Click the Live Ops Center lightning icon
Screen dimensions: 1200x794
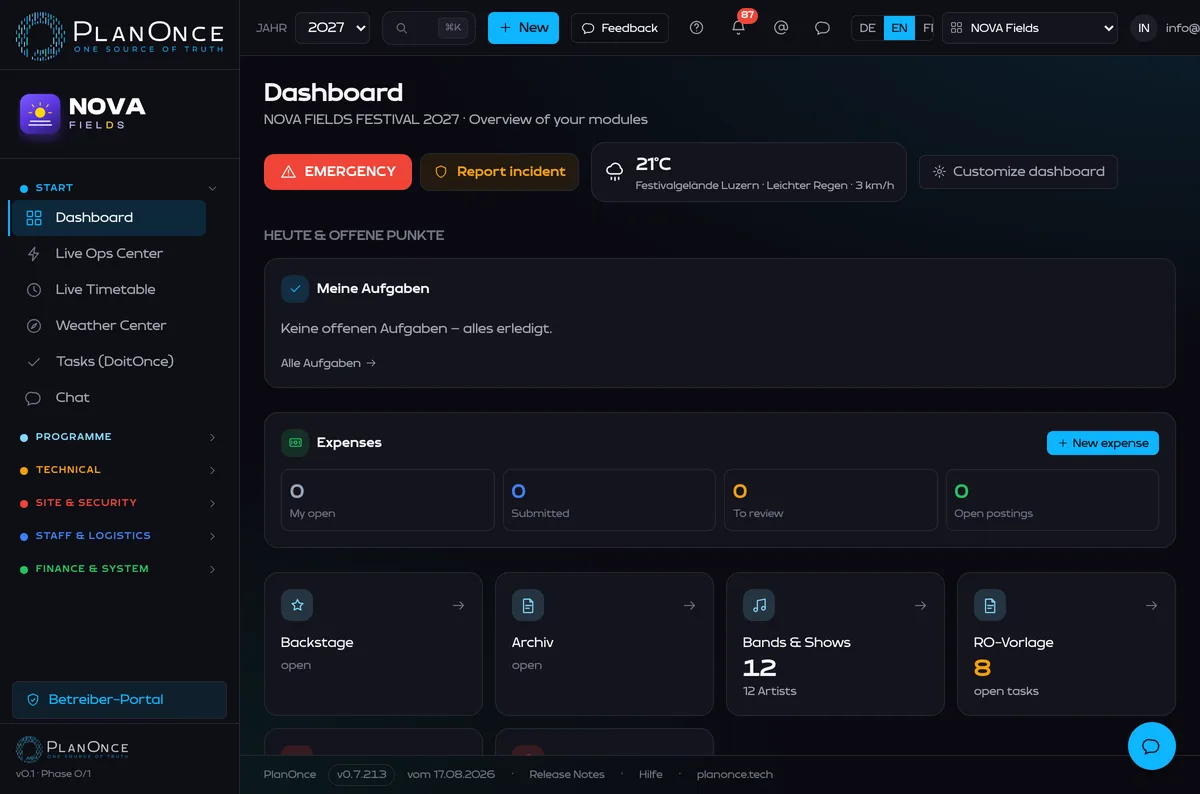(x=34, y=254)
